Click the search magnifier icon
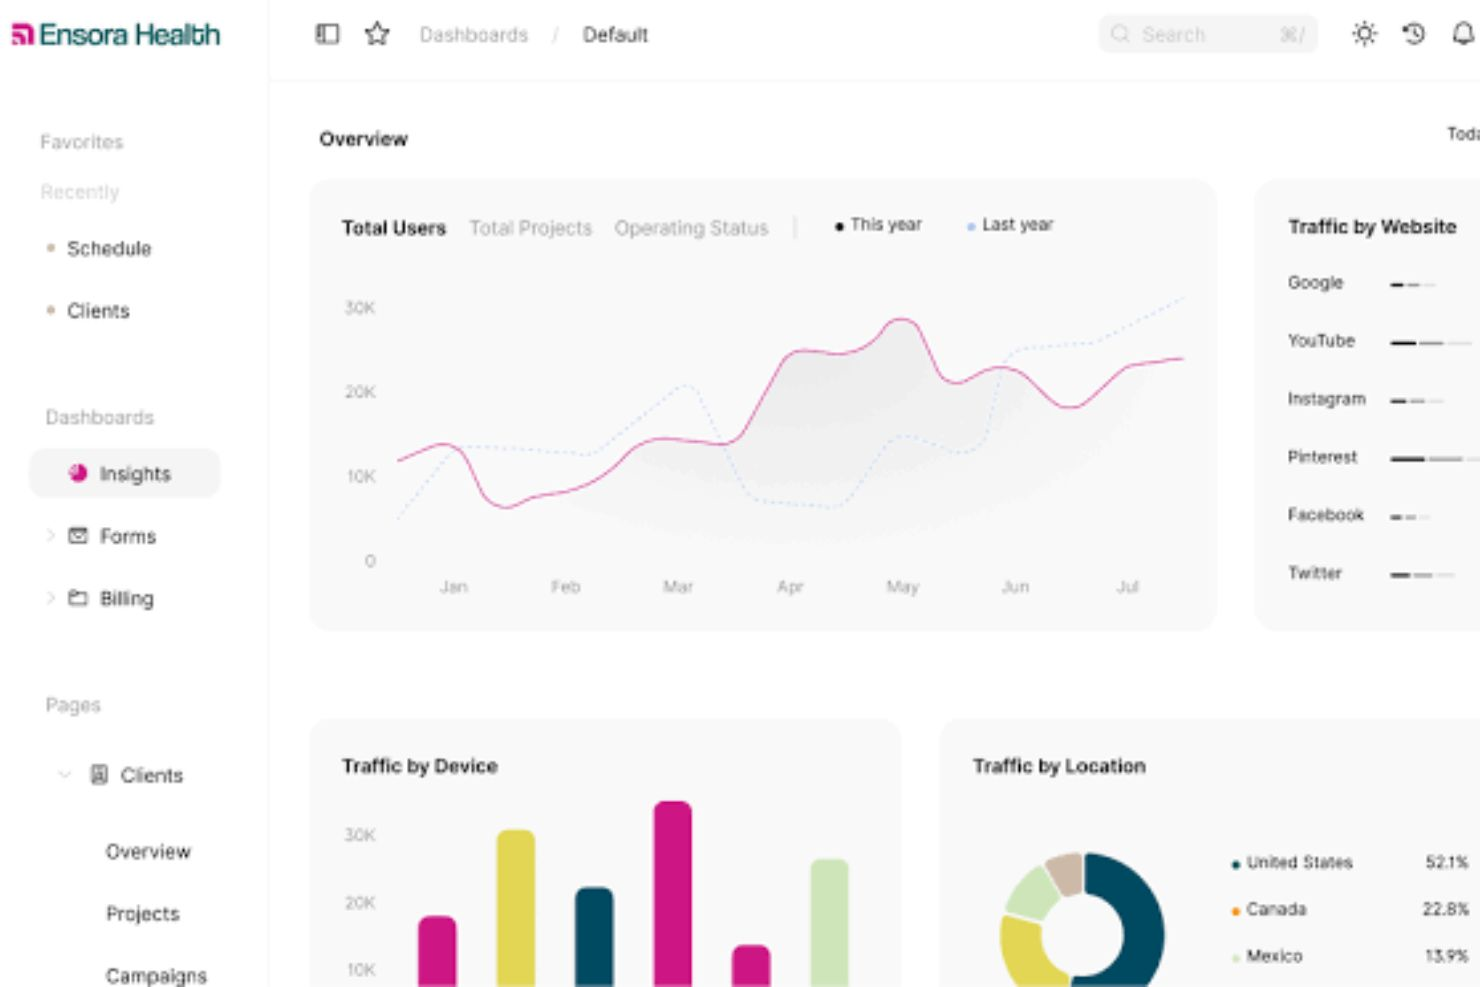This screenshot has width=1480, height=987. [1120, 34]
